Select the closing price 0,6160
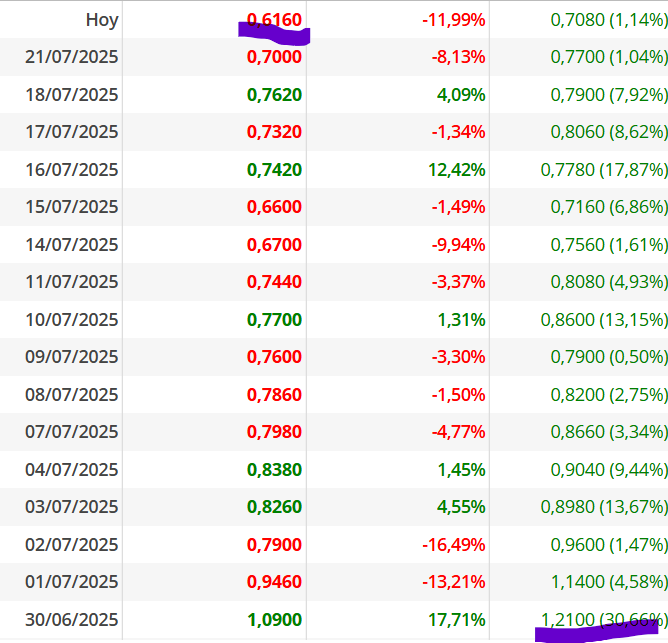This screenshot has height=643, width=668. [274, 20]
